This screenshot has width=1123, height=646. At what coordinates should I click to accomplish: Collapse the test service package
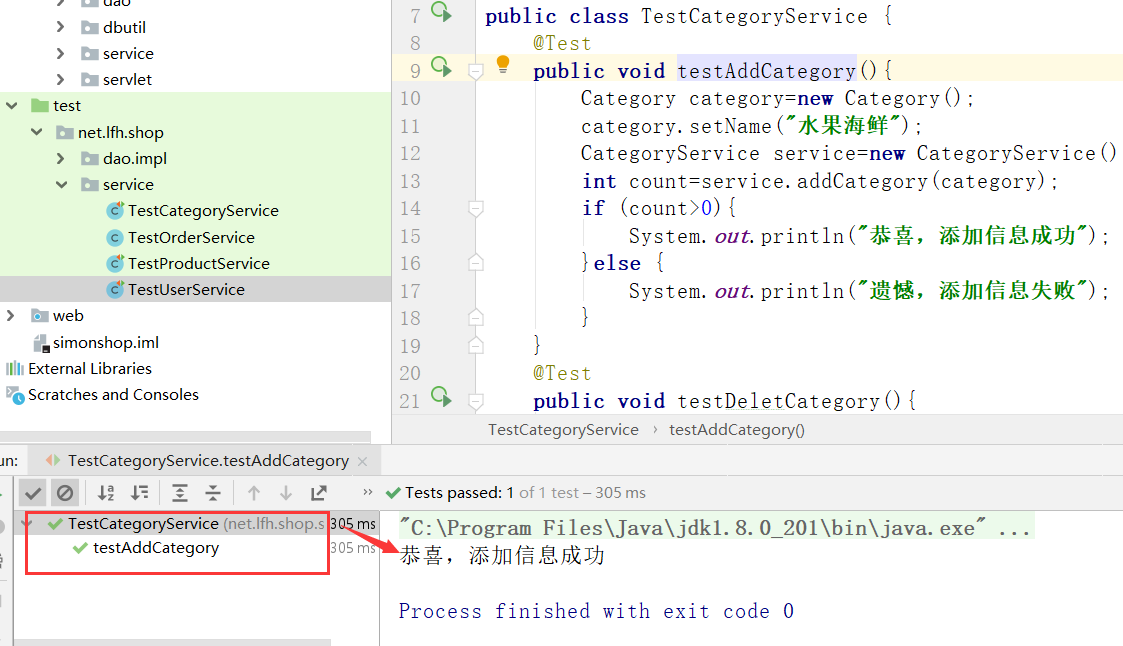pyautogui.click(x=62, y=185)
